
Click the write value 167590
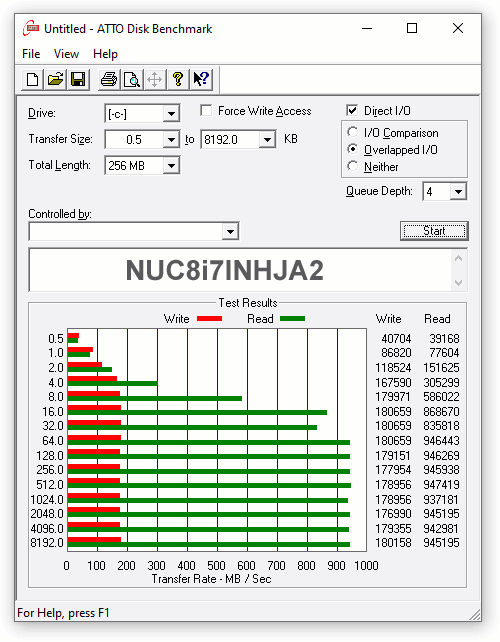pyautogui.click(x=394, y=383)
